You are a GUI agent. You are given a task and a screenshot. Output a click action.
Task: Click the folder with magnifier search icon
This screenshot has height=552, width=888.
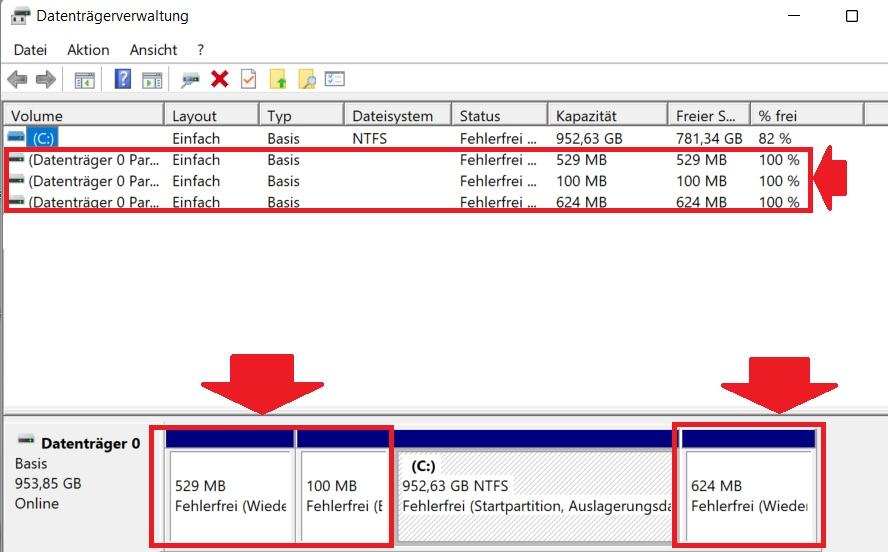(306, 79)
